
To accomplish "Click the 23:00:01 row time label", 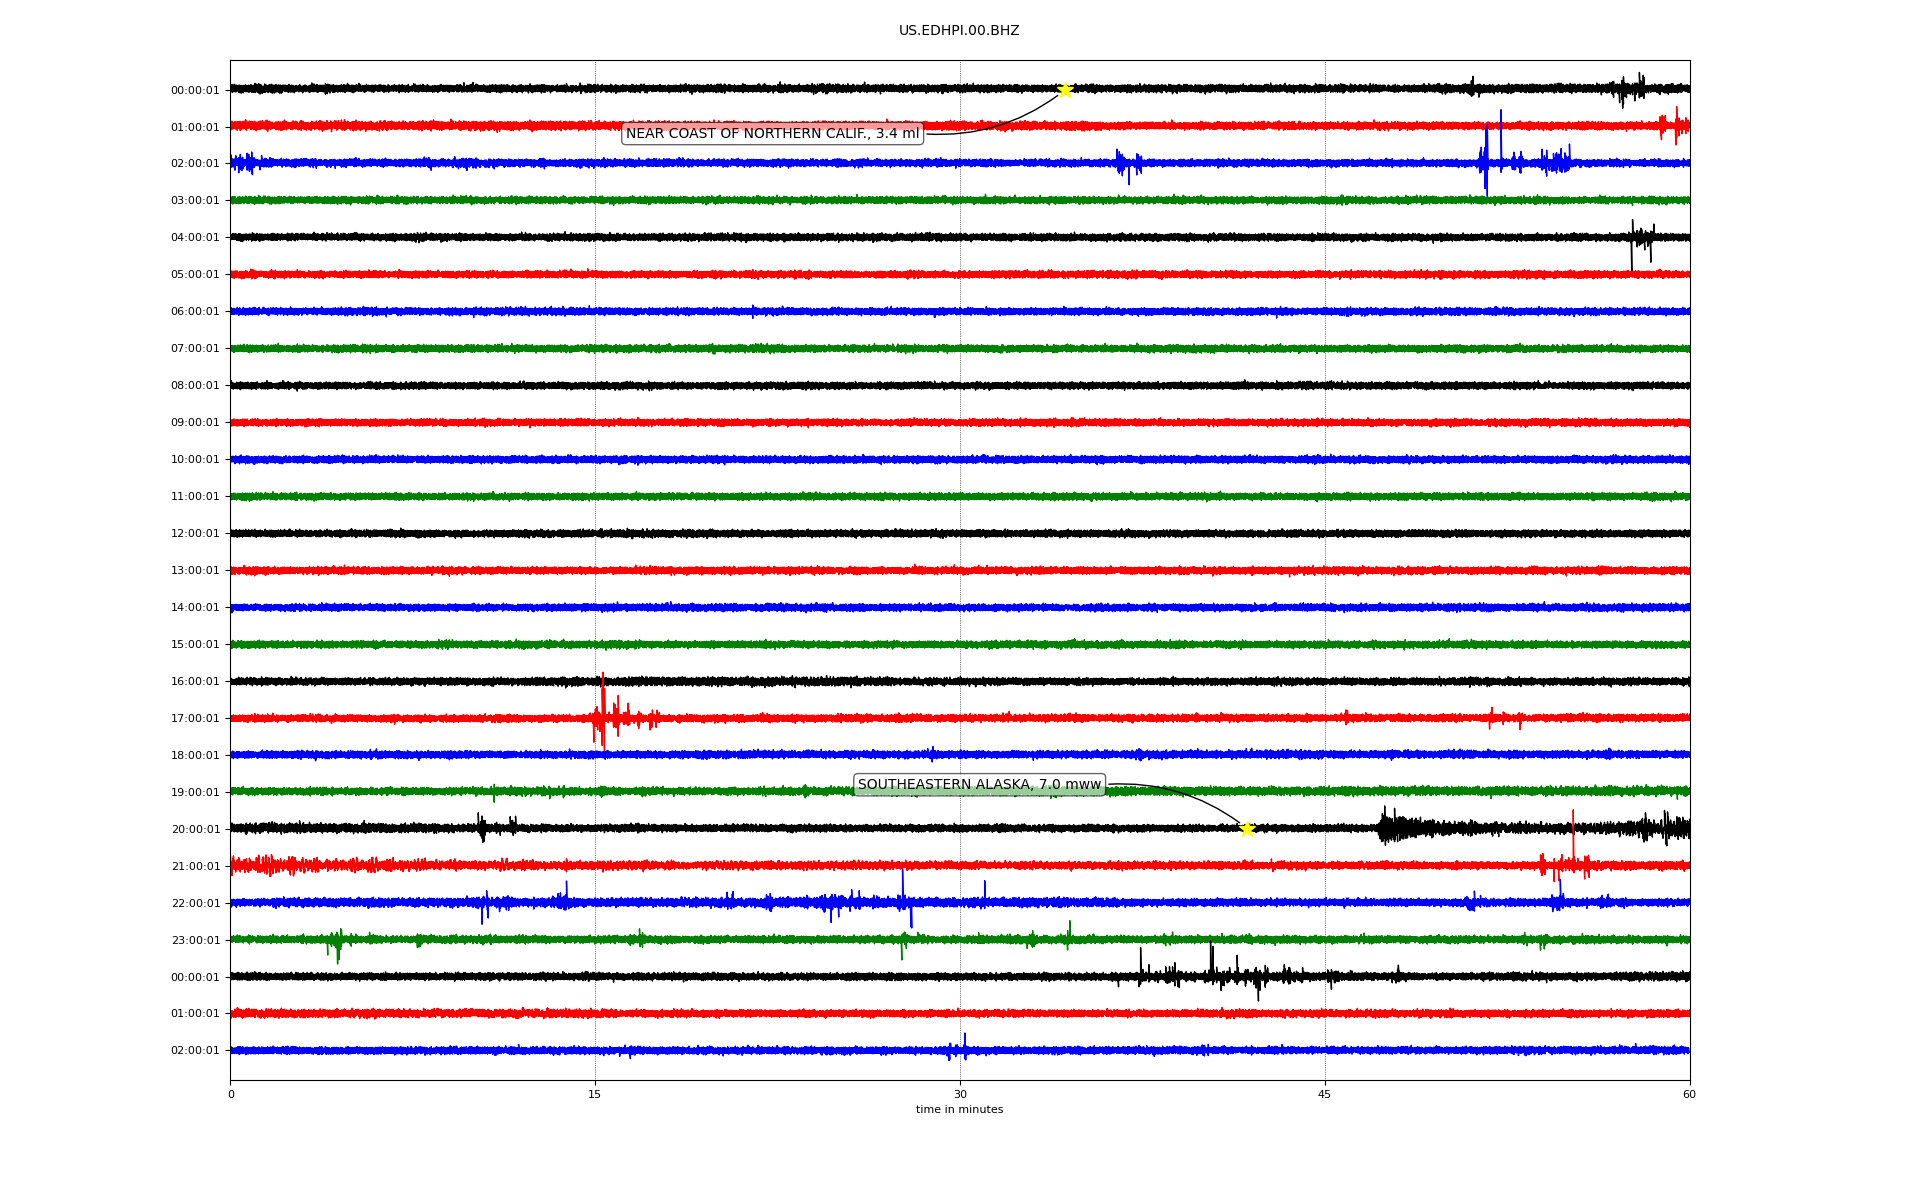I will click(x=195, y=941).
